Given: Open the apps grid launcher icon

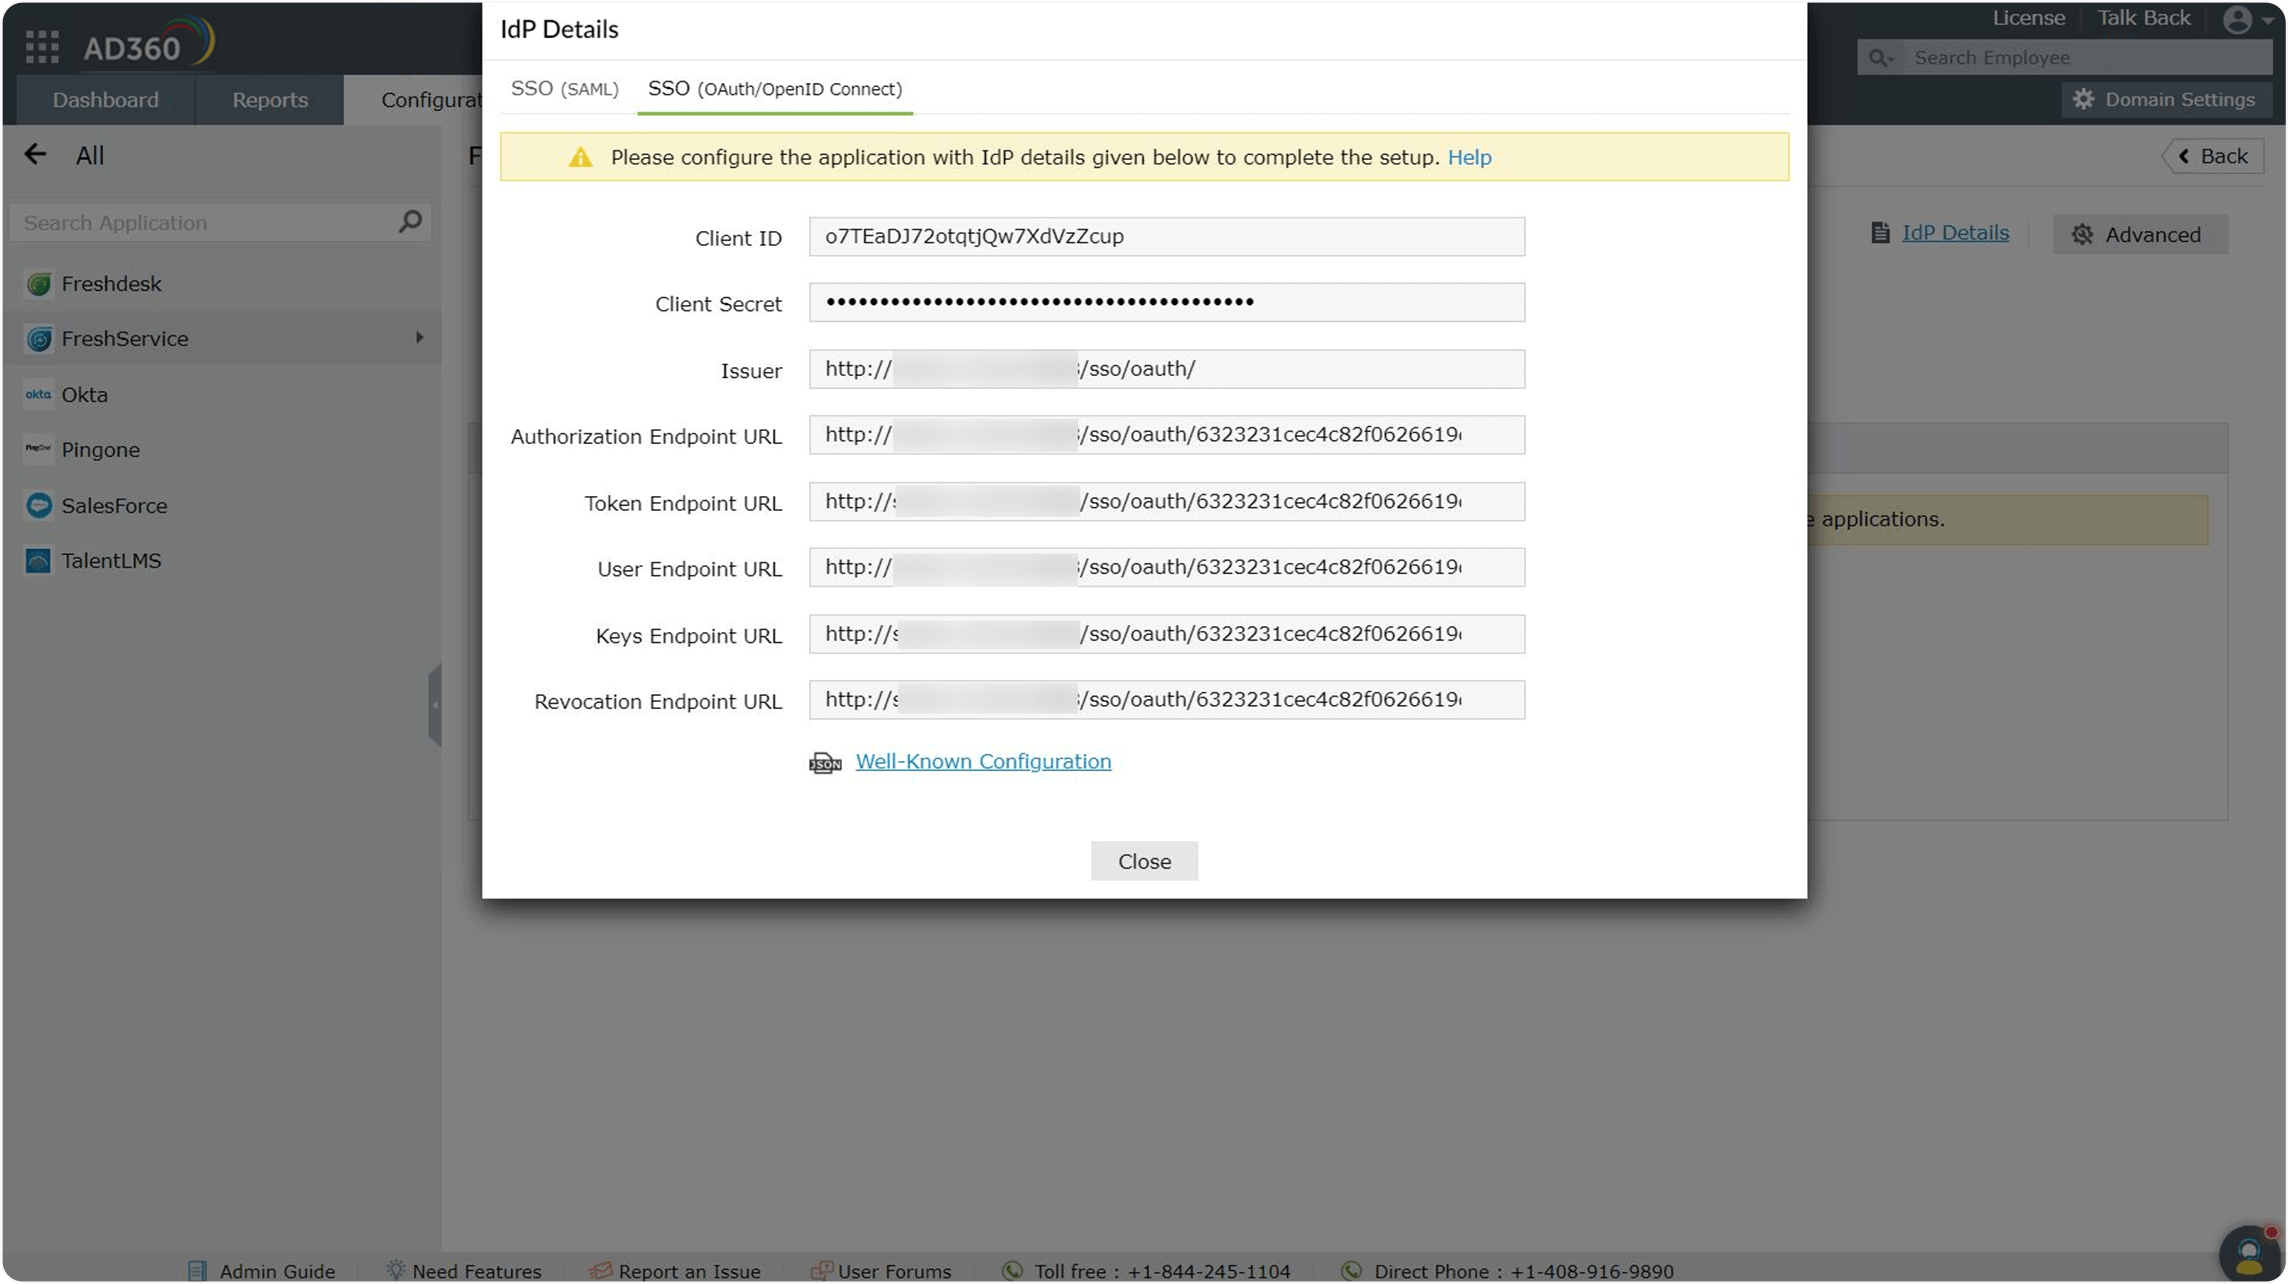Looking at the screenshot, I should click(x=42, y=46).
